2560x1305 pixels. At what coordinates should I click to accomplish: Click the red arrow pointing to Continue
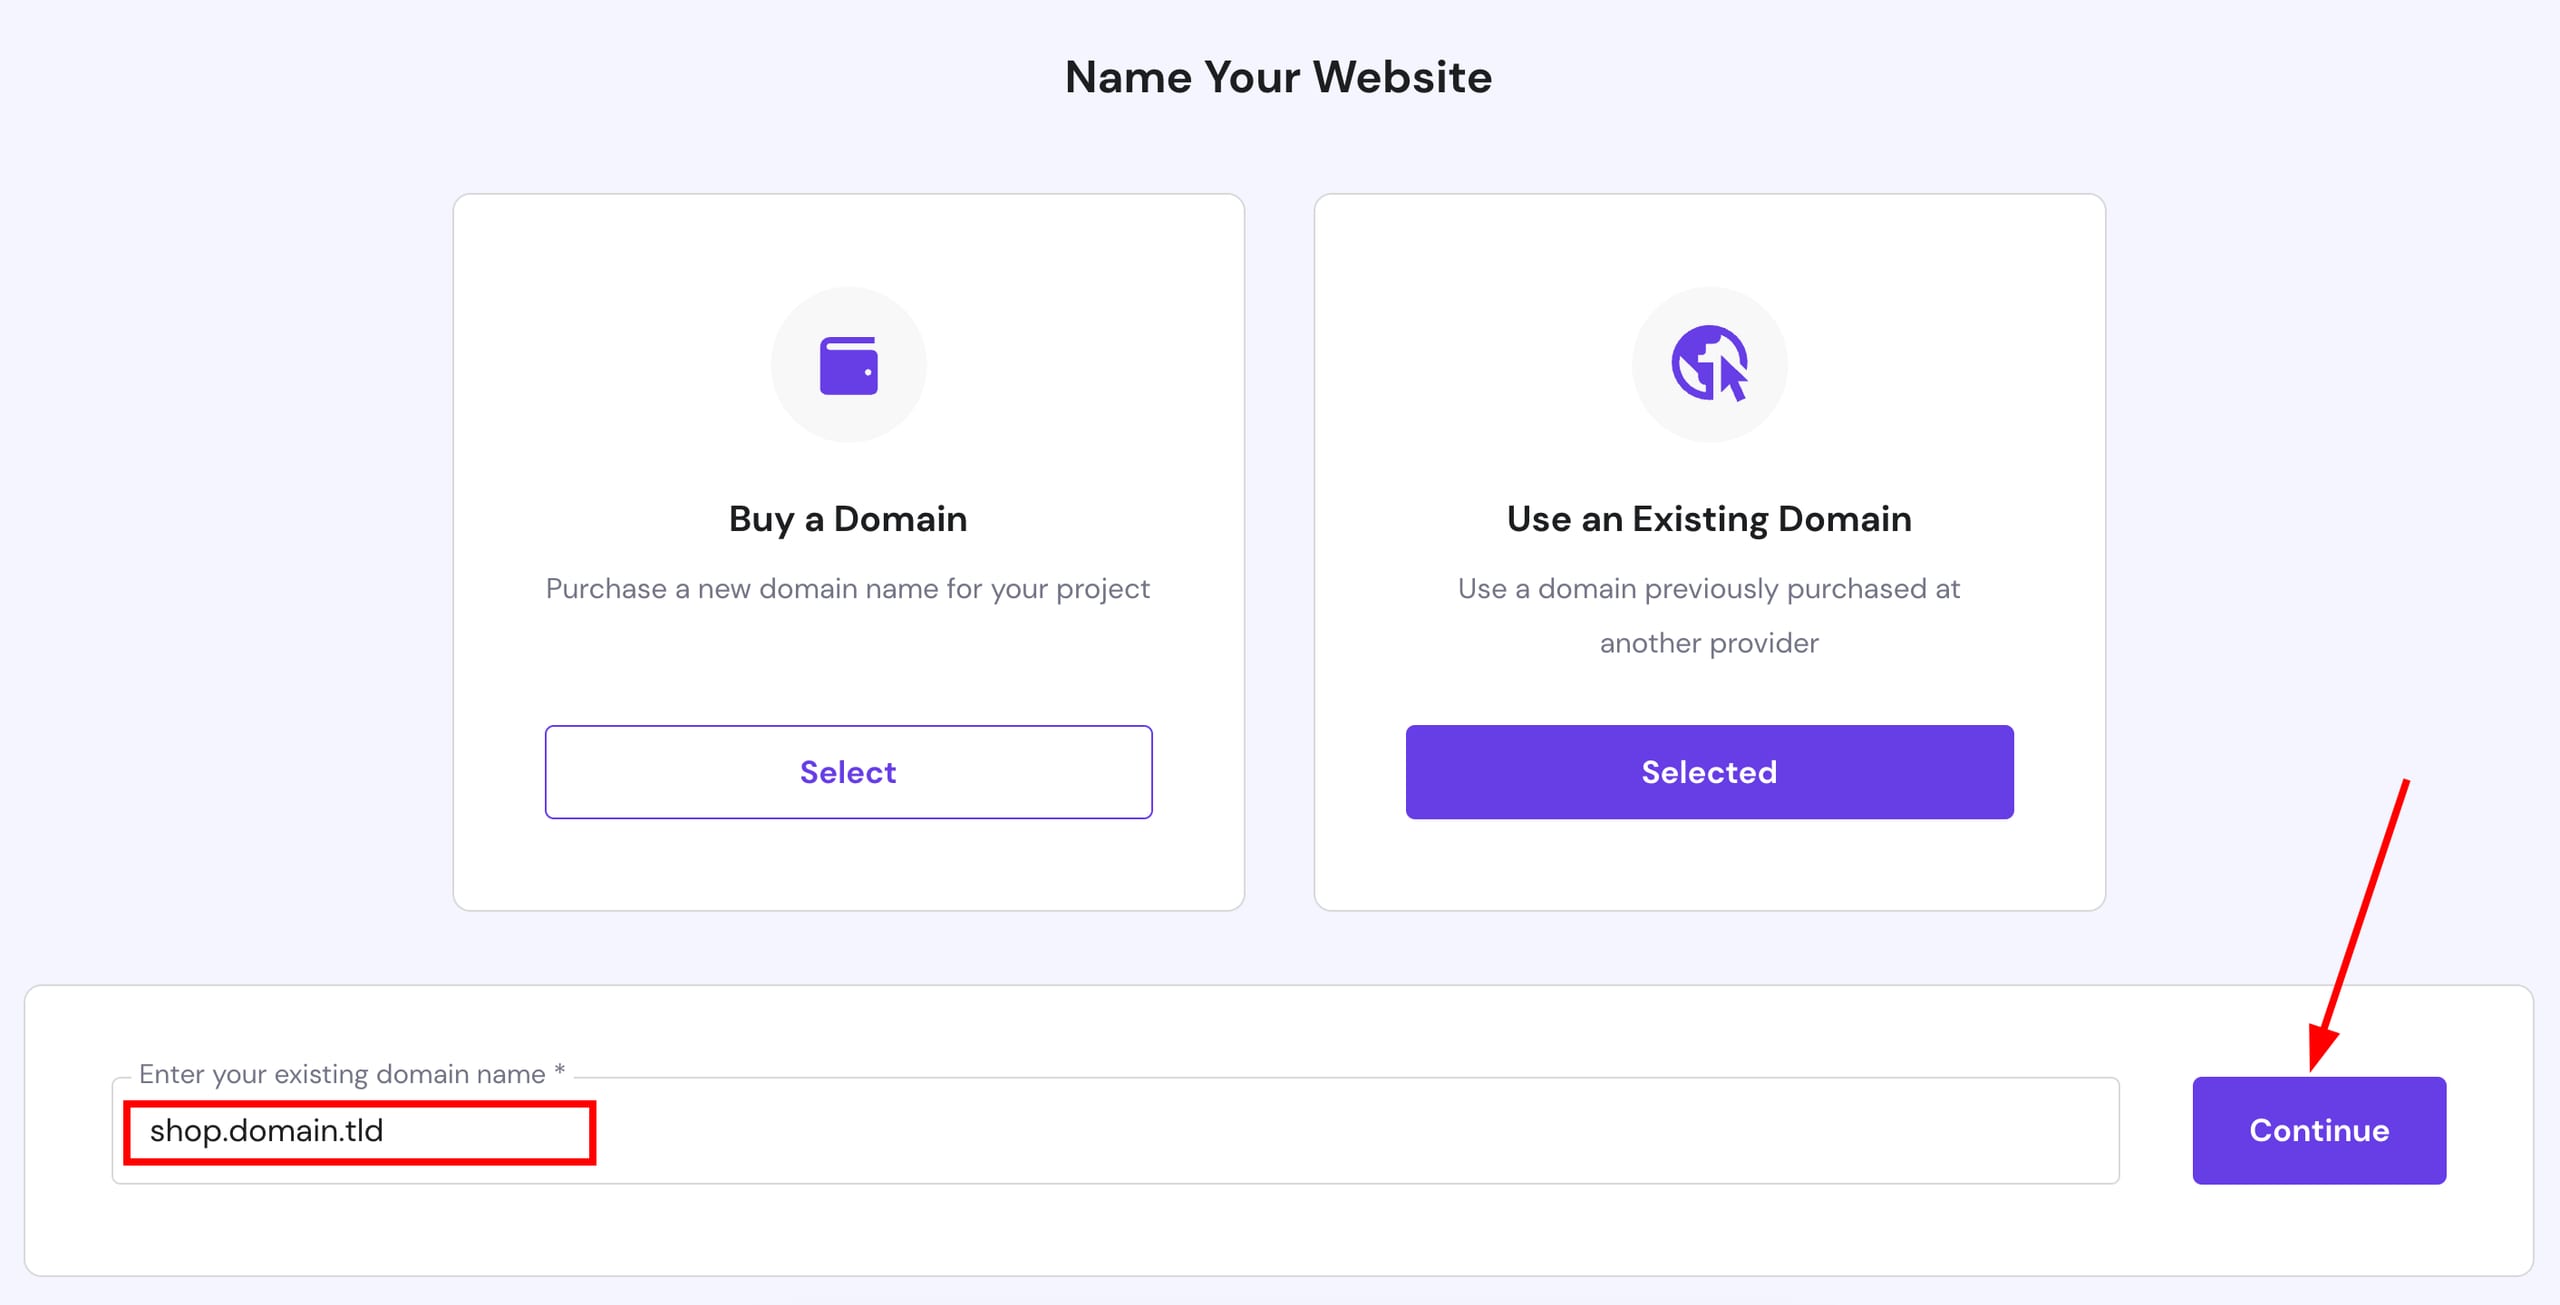[x=2359, y=924]
